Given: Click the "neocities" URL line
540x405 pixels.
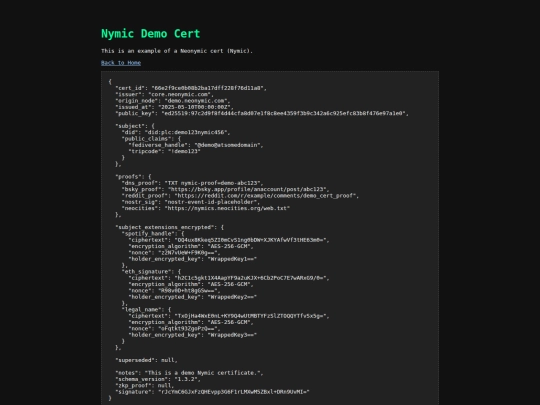Looking at the screenshot, I should (x=206, y=208).
